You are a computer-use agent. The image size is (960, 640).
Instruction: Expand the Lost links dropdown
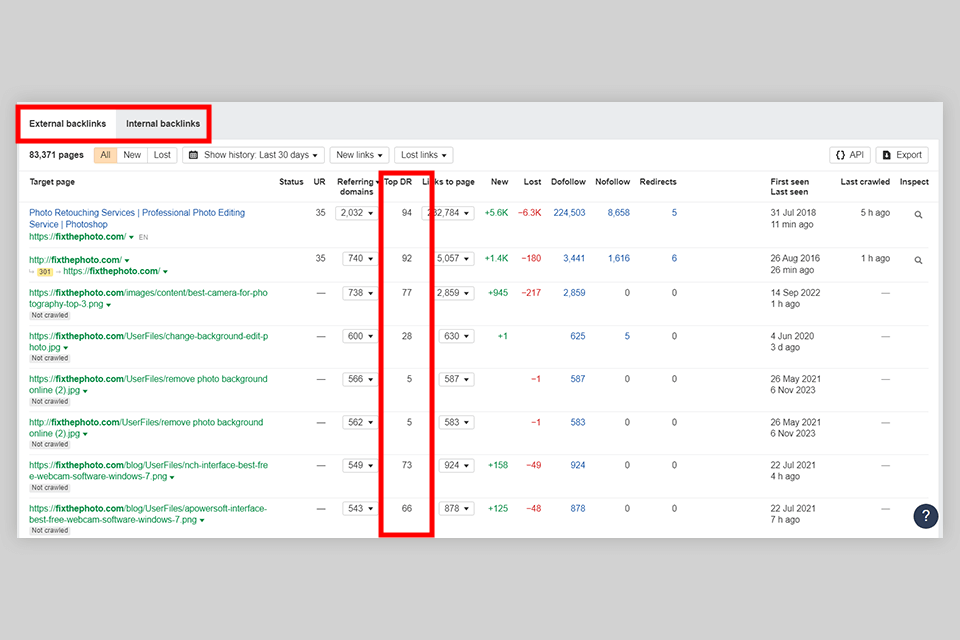tap(423, 155)
